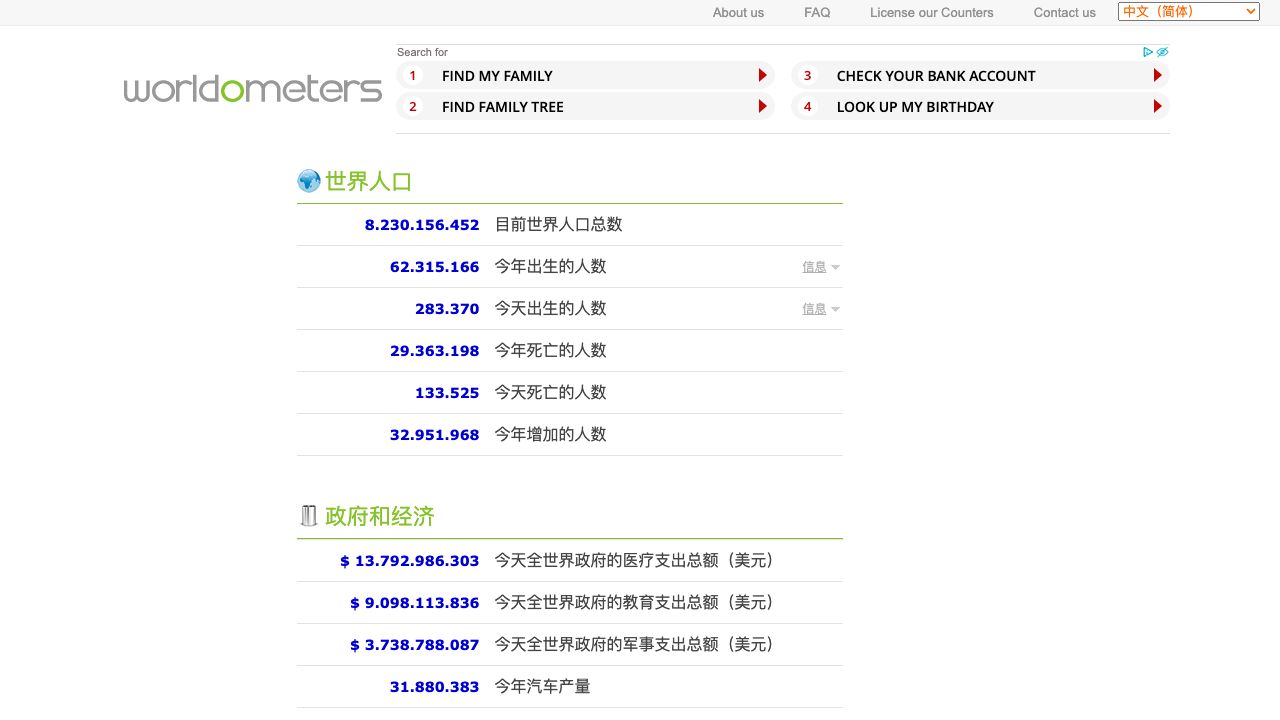Open the About us page
The width and height of the screenshot is (1280, 720).
click(x=738, y=13)
